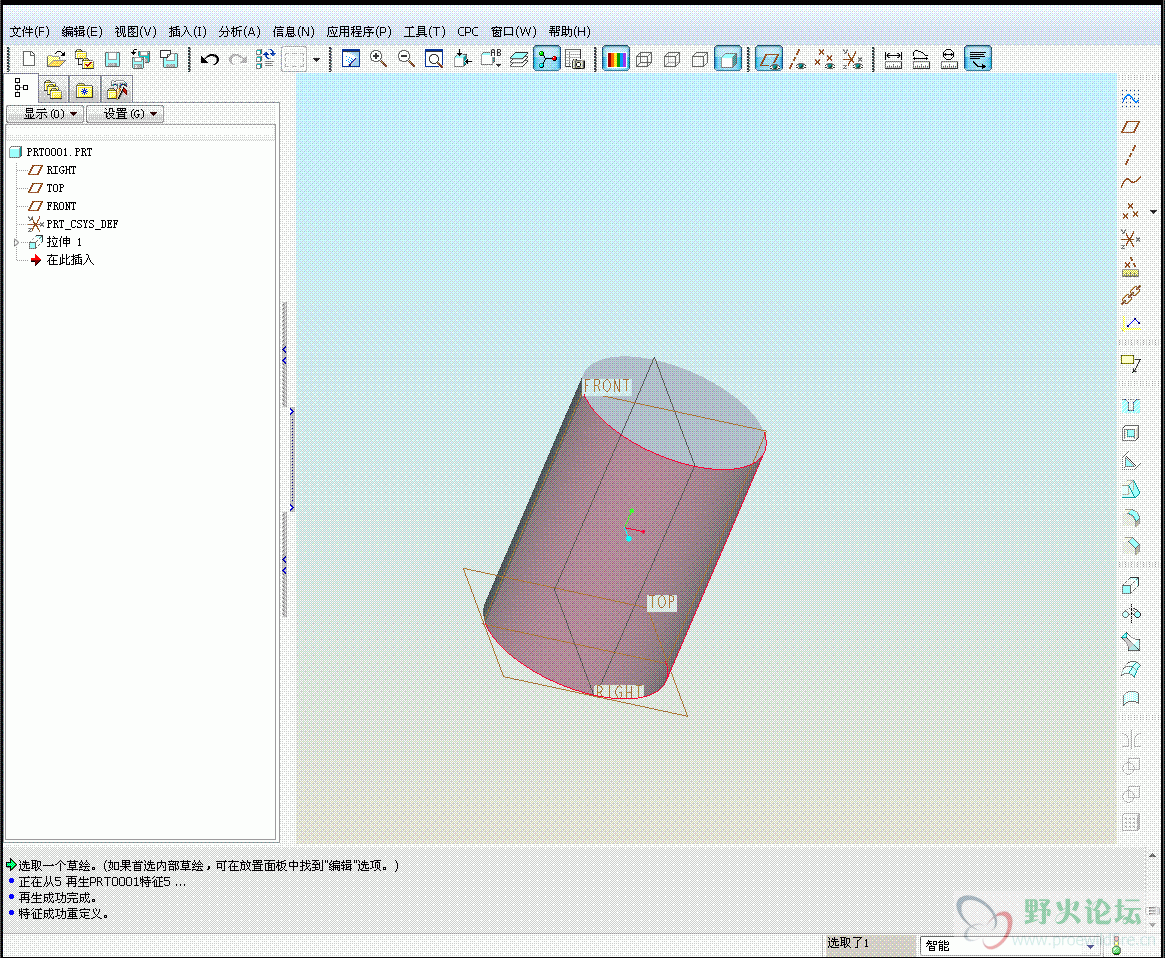Click the Annotation feature icon in right toolbar
Screen dimensions: 1165x958
(1130, 363)
